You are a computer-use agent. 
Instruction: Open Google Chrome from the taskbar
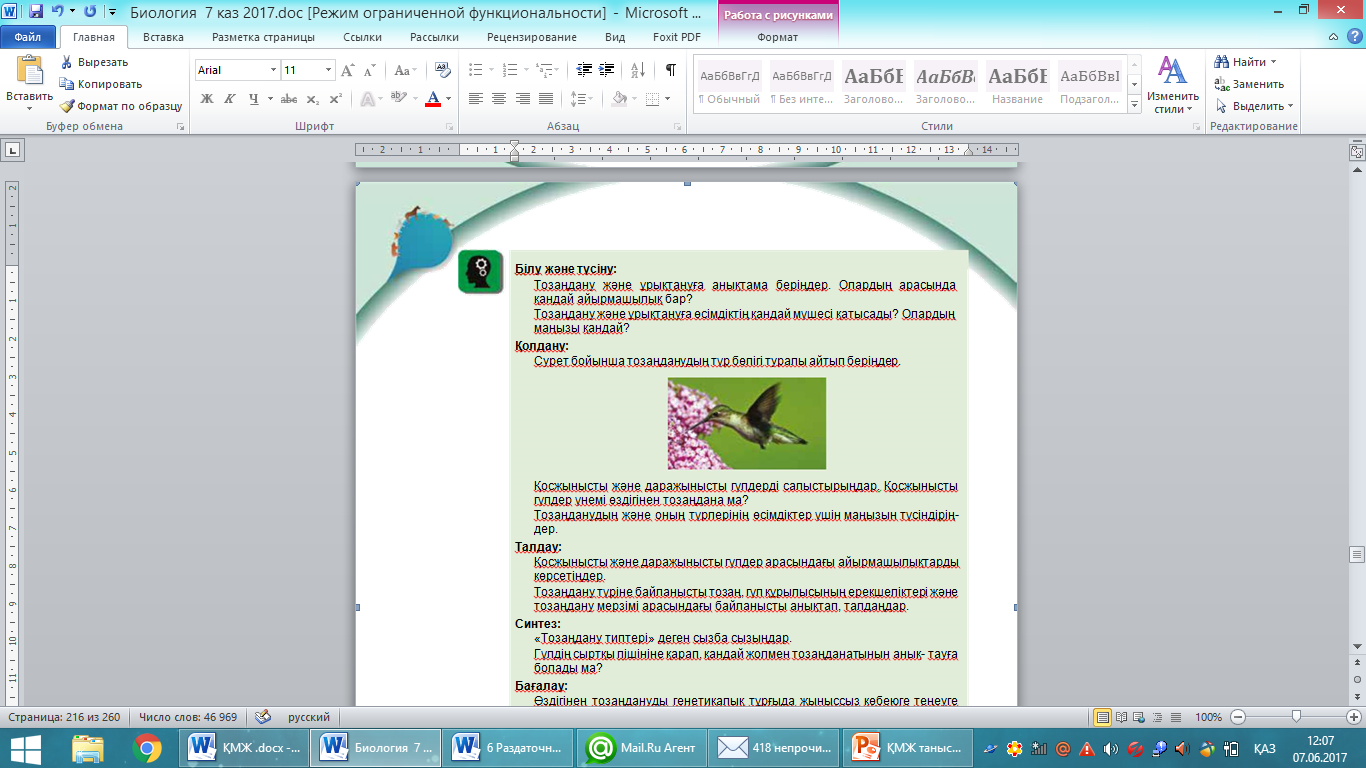(147, 746)
